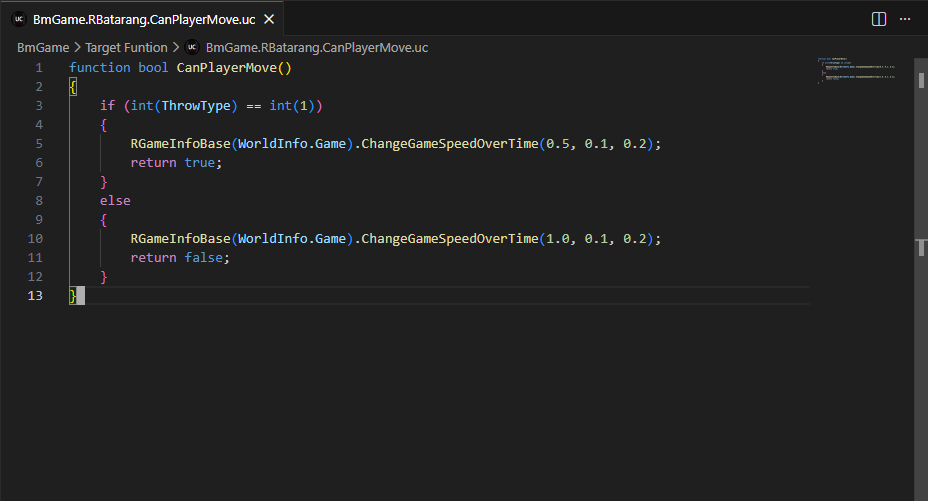Screen dimensions: 928x501
Task: Select the BmGame.RBatarang.CanPlayerMove.uc tab
Action: tap(144, 20)
